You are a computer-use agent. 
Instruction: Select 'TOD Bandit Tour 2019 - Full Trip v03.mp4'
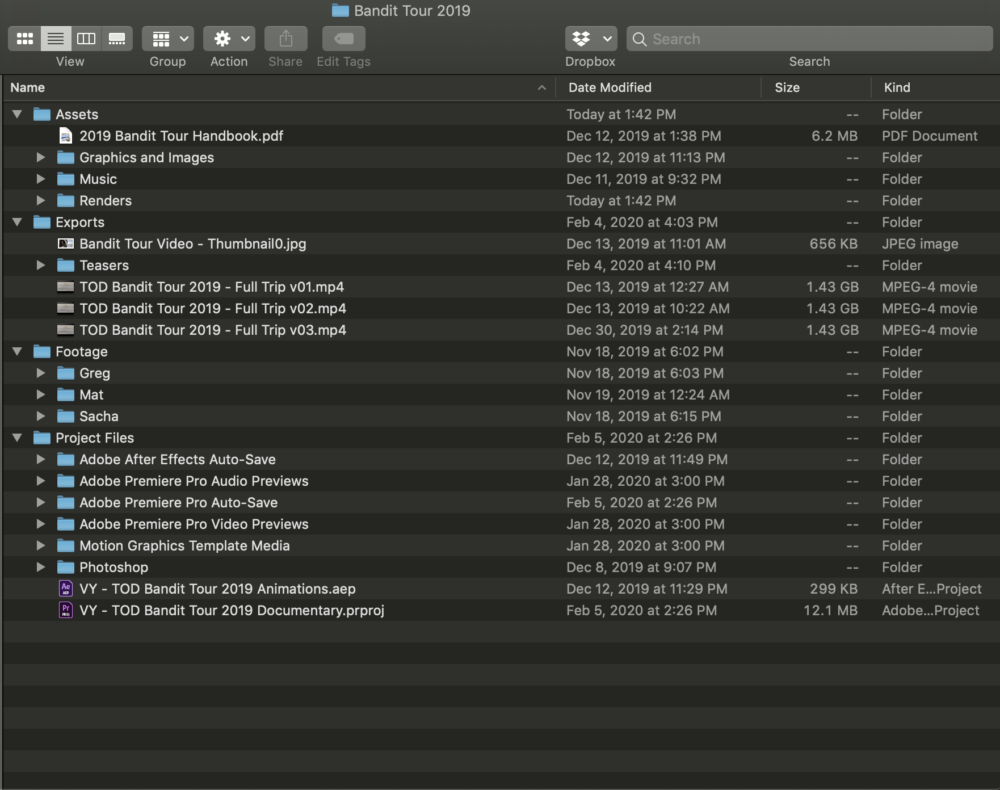tap(213, 330)
